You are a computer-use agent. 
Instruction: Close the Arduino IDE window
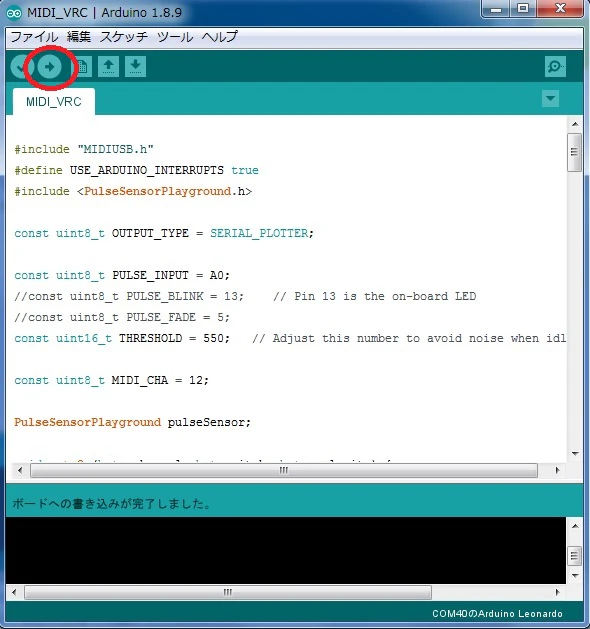click(x=560, y=9)
